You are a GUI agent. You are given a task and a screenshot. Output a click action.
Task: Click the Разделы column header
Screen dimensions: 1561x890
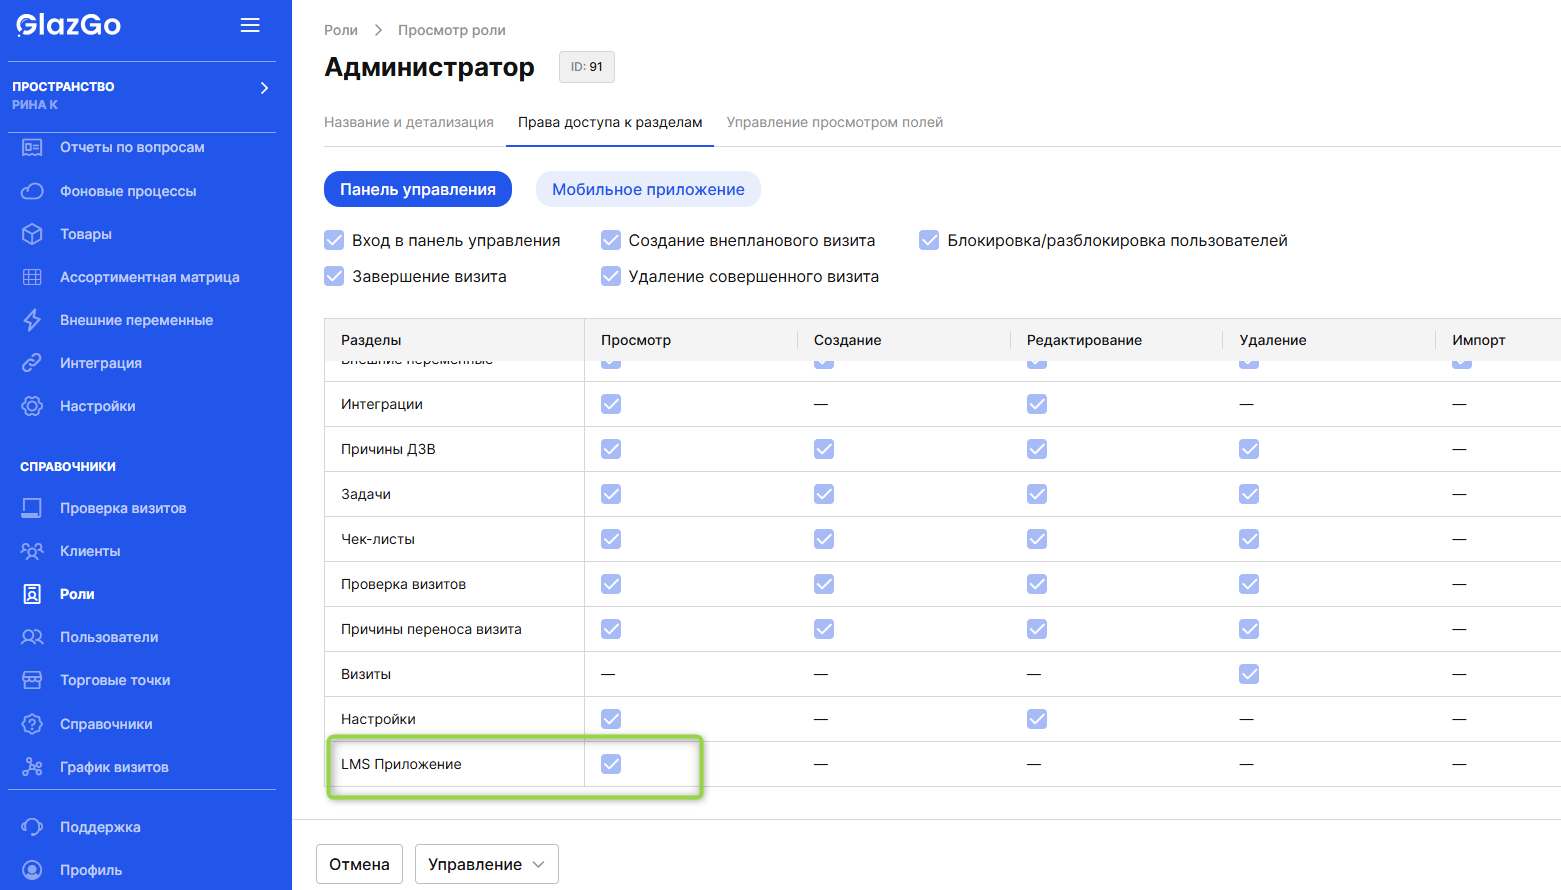click(371, 340)
